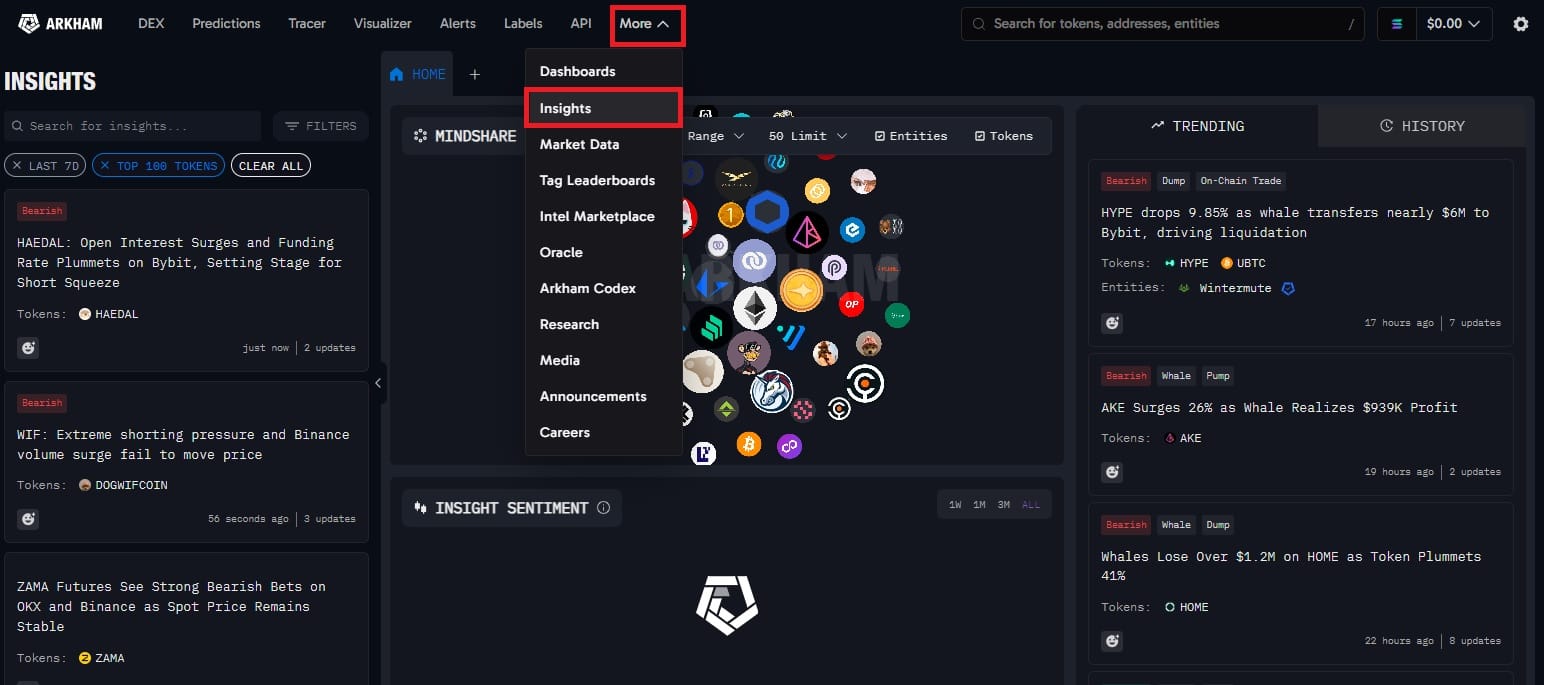Click the tokens, addresses, entities search field
The height and width of the screenshot is (685, 1544).
(1162, 24)
